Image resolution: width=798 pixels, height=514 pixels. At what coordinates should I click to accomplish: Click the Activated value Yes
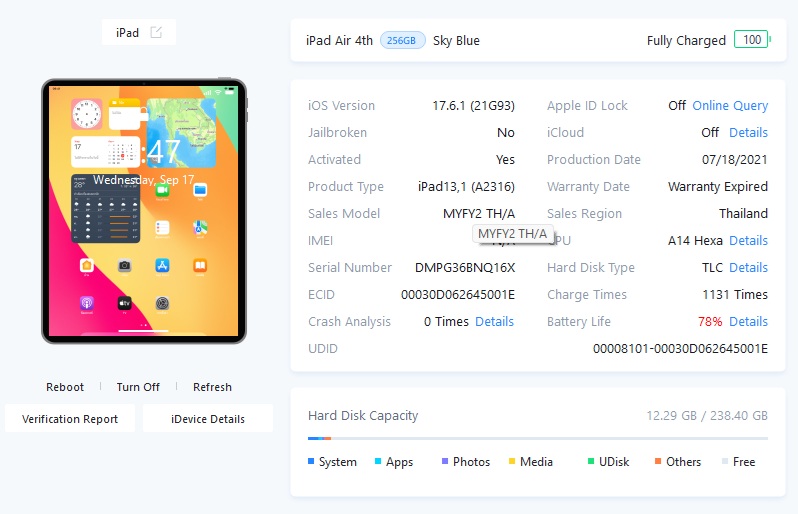coord(505,159)
